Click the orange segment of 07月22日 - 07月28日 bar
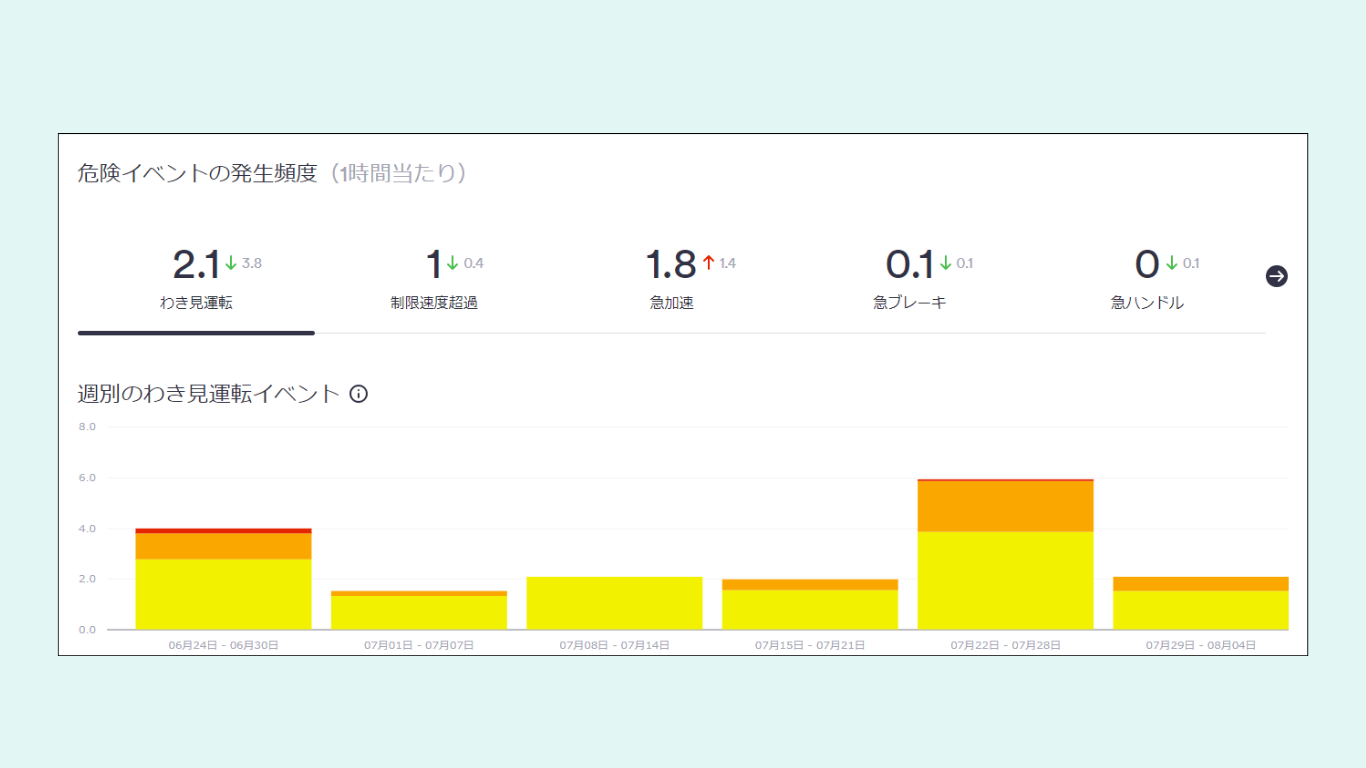Viewport: 1366px width, 768px height. point(1005,506)
